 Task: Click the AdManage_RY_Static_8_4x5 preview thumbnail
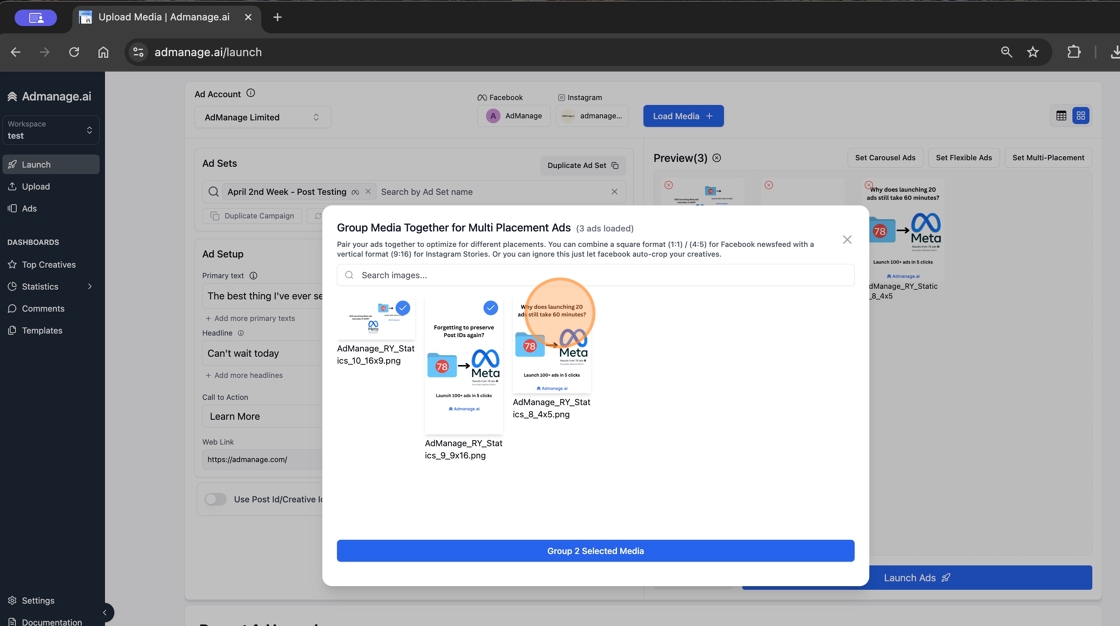coord(904,229)
